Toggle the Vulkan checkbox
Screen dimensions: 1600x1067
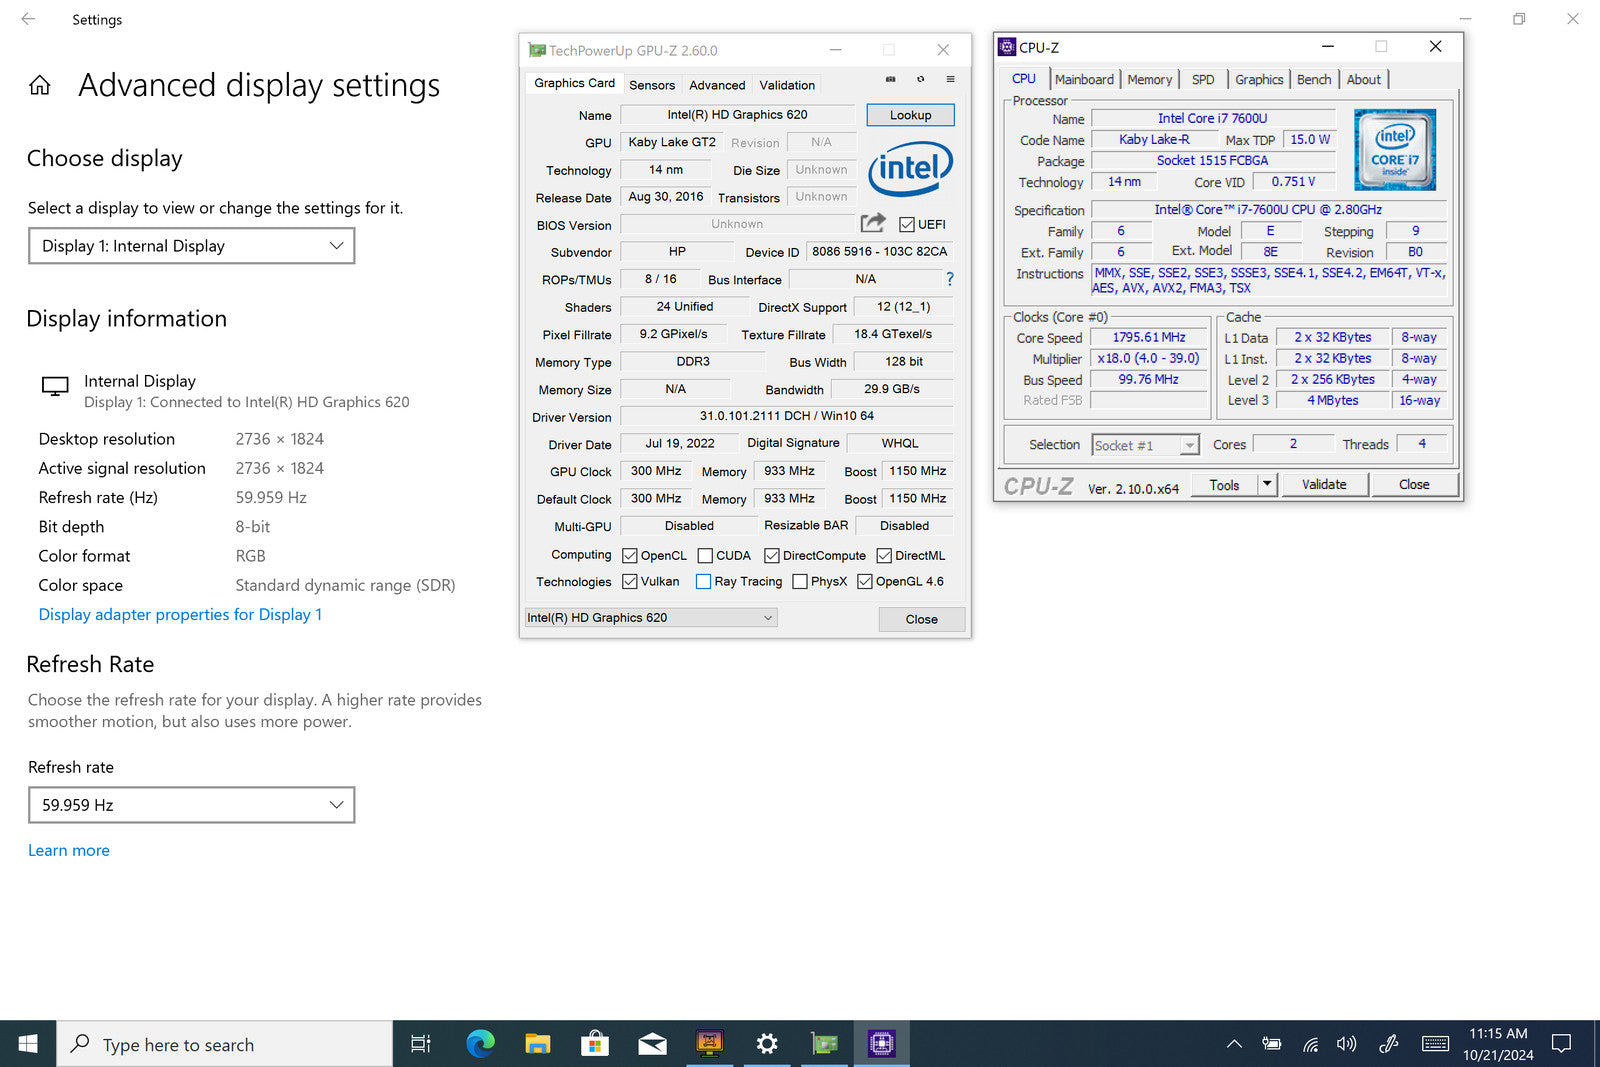(x=630, y=581)
